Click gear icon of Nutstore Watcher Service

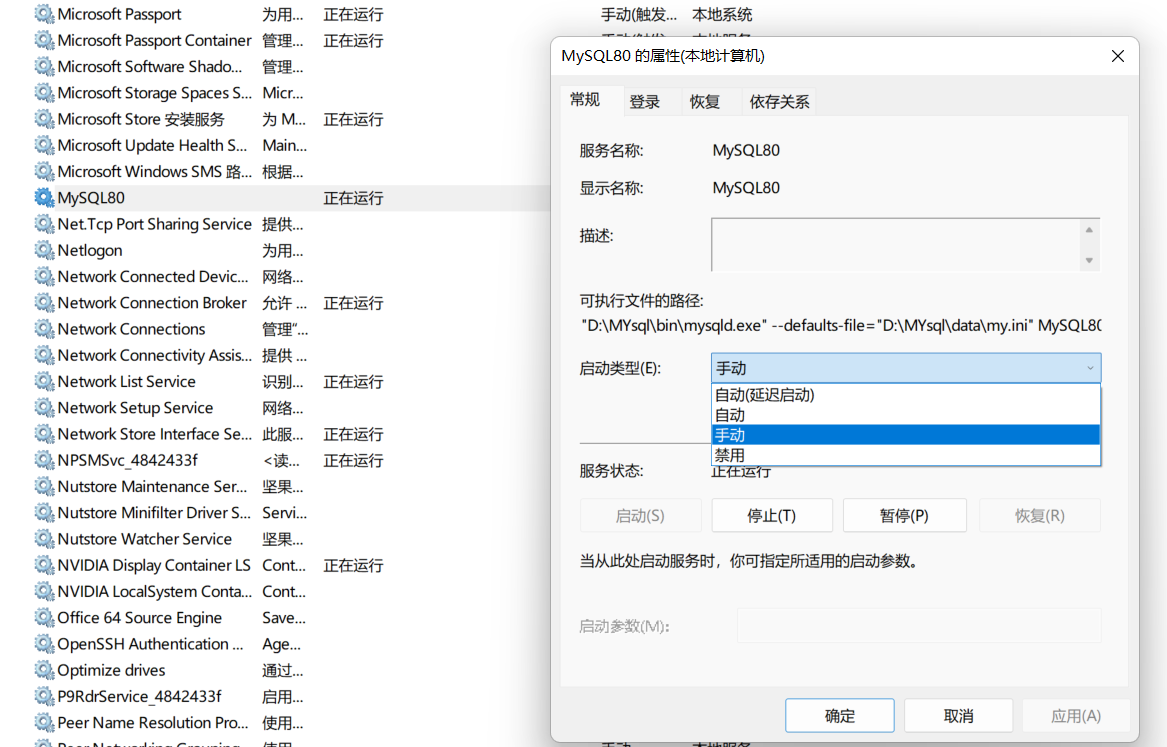[x=45, y=539]
